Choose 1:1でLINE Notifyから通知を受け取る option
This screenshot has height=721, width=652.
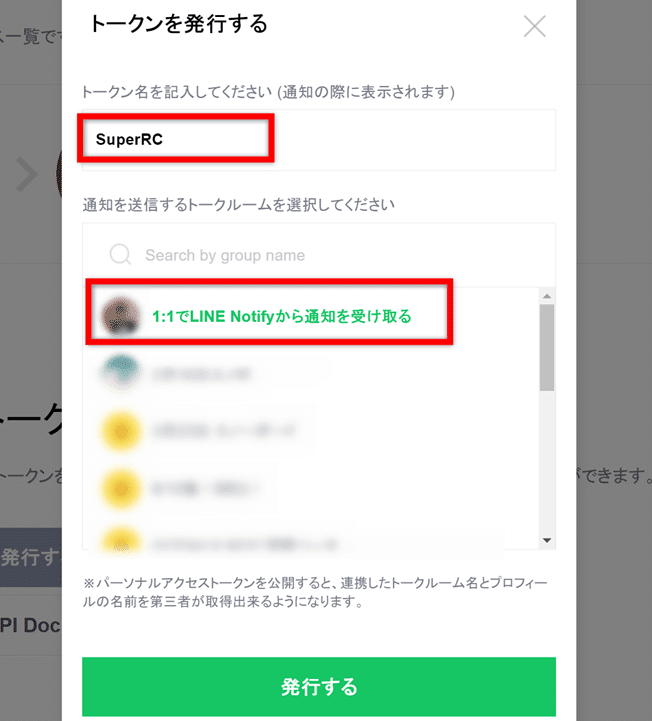(281, 316)
